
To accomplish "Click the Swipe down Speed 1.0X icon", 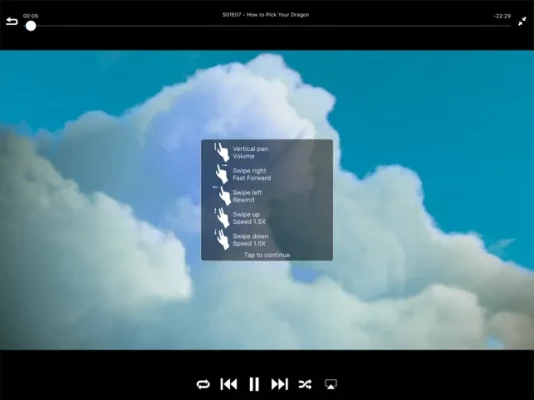I will click(222, 239).
